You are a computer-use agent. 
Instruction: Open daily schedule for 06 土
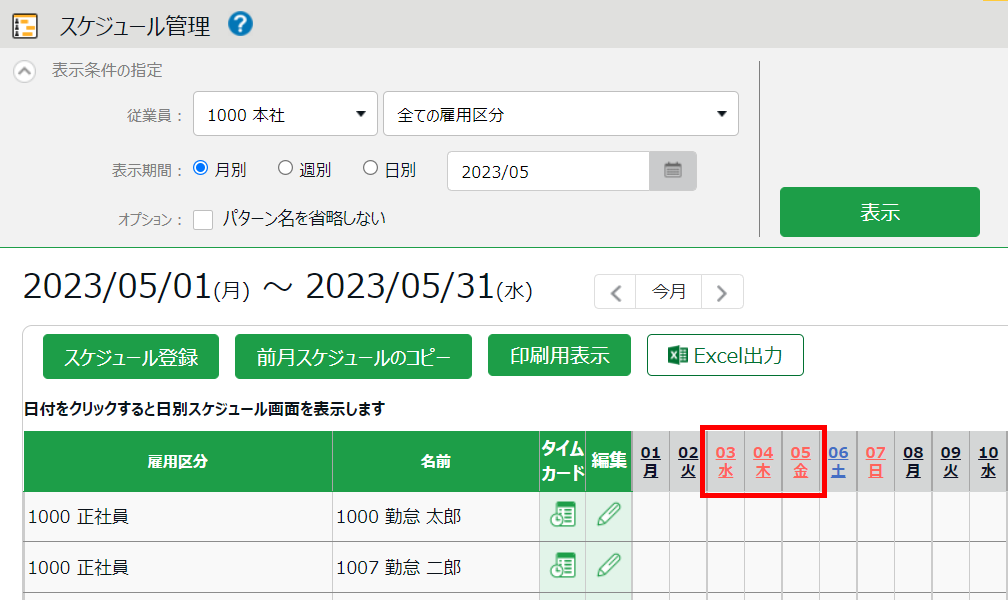tap(838, 461)
